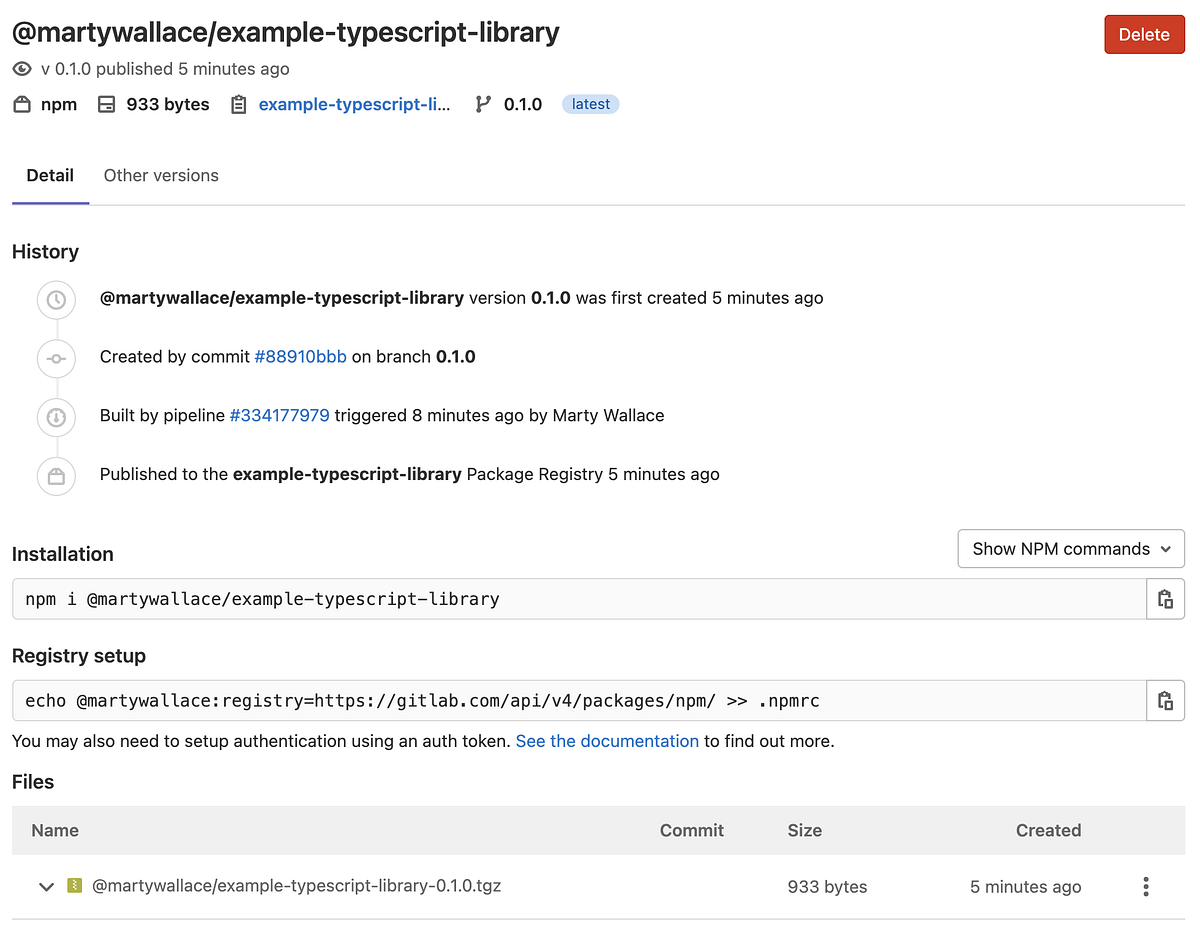Click the npm icon beside the tgz file
This screenshot has width=1200, height=932.
tap(74, 886)
